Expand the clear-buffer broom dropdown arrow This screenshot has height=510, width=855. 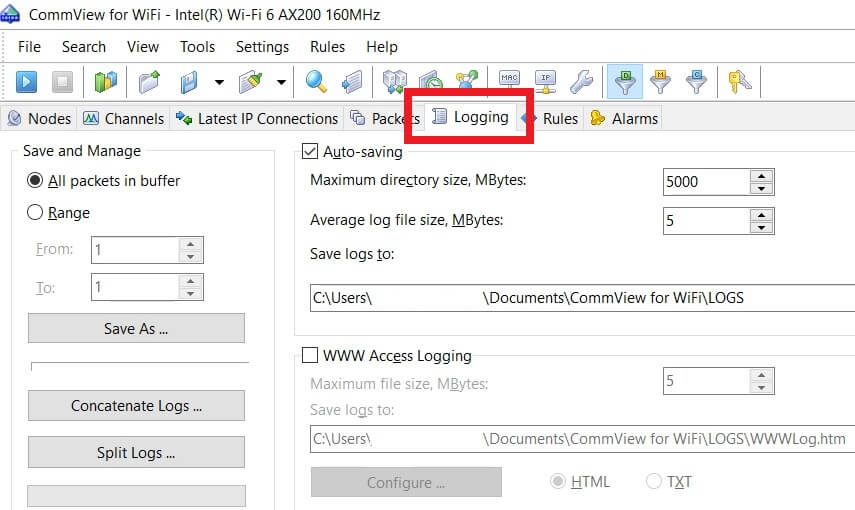(x=281, y=82)
